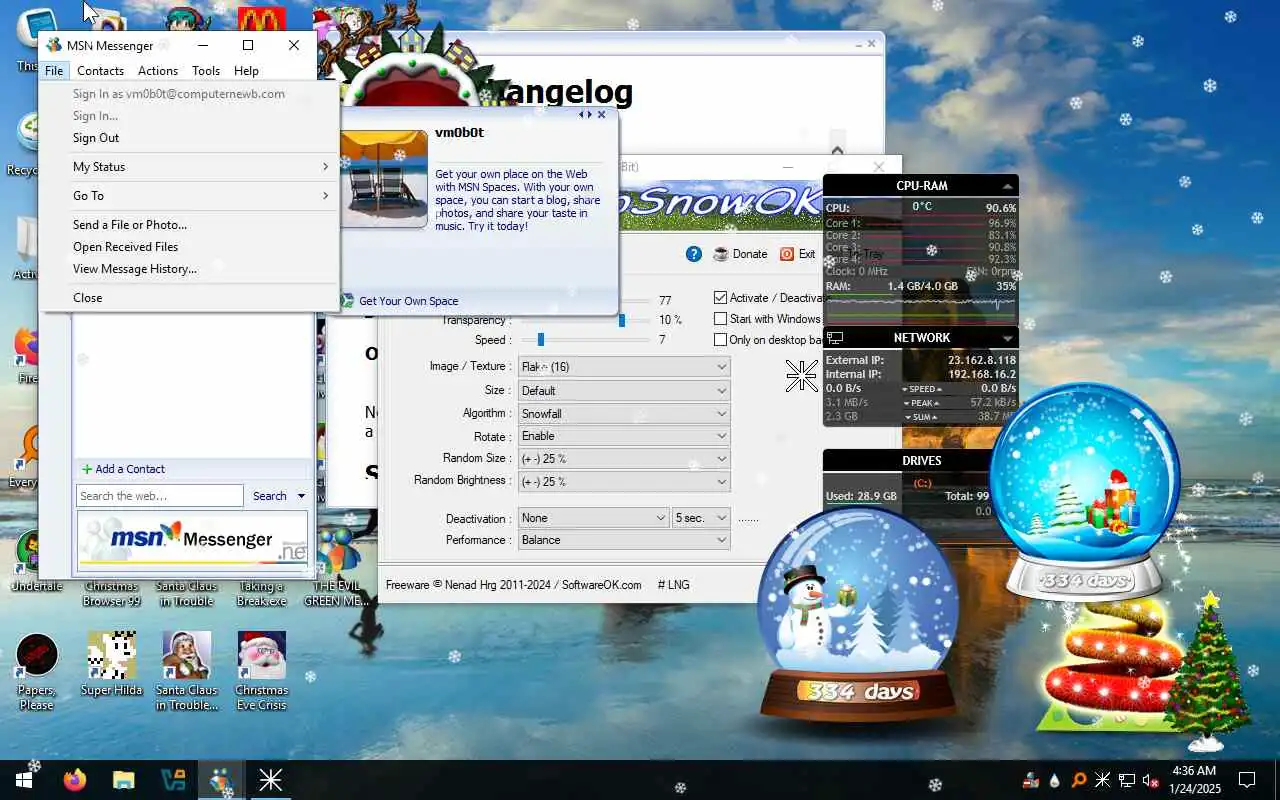
Task: Click the muted volume tray icon
Action: tap(1150, 780)
